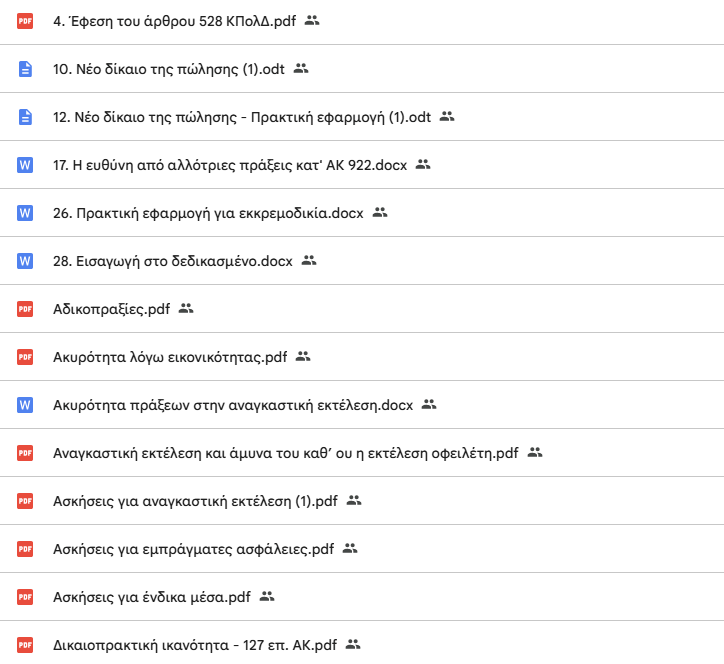
Task: Click document icon of 10. Νέο δίκαιο της πώλησης
Action: (26, 69)
